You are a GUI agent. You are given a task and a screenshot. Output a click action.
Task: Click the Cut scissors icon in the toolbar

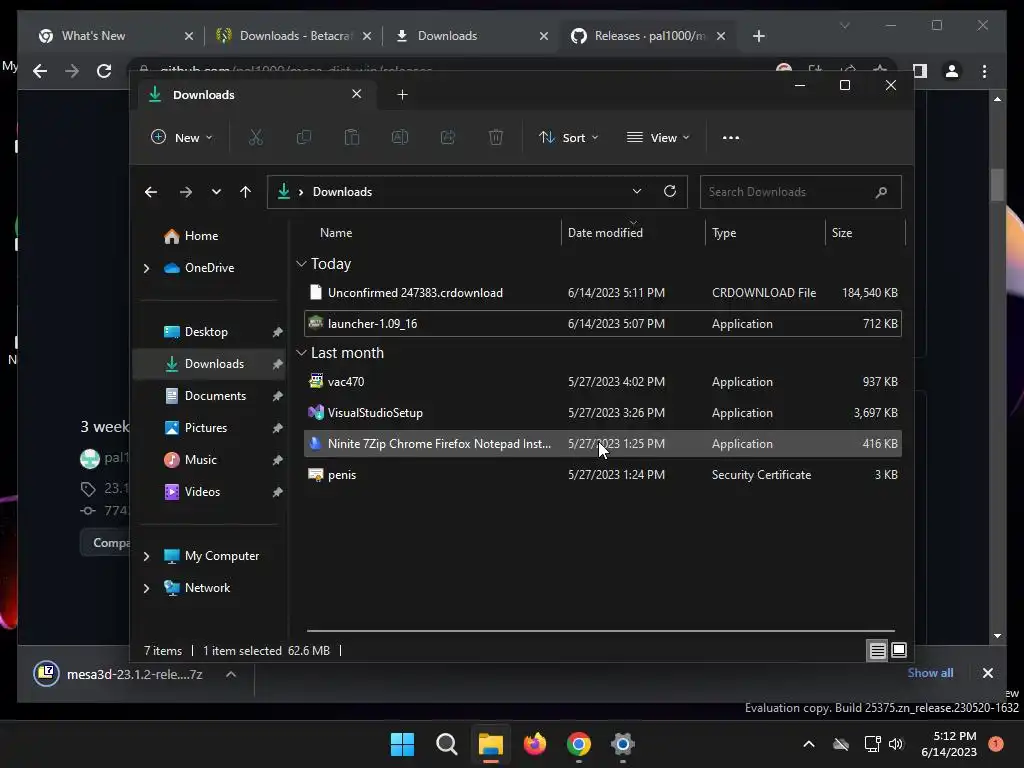(x=255, y=137)
